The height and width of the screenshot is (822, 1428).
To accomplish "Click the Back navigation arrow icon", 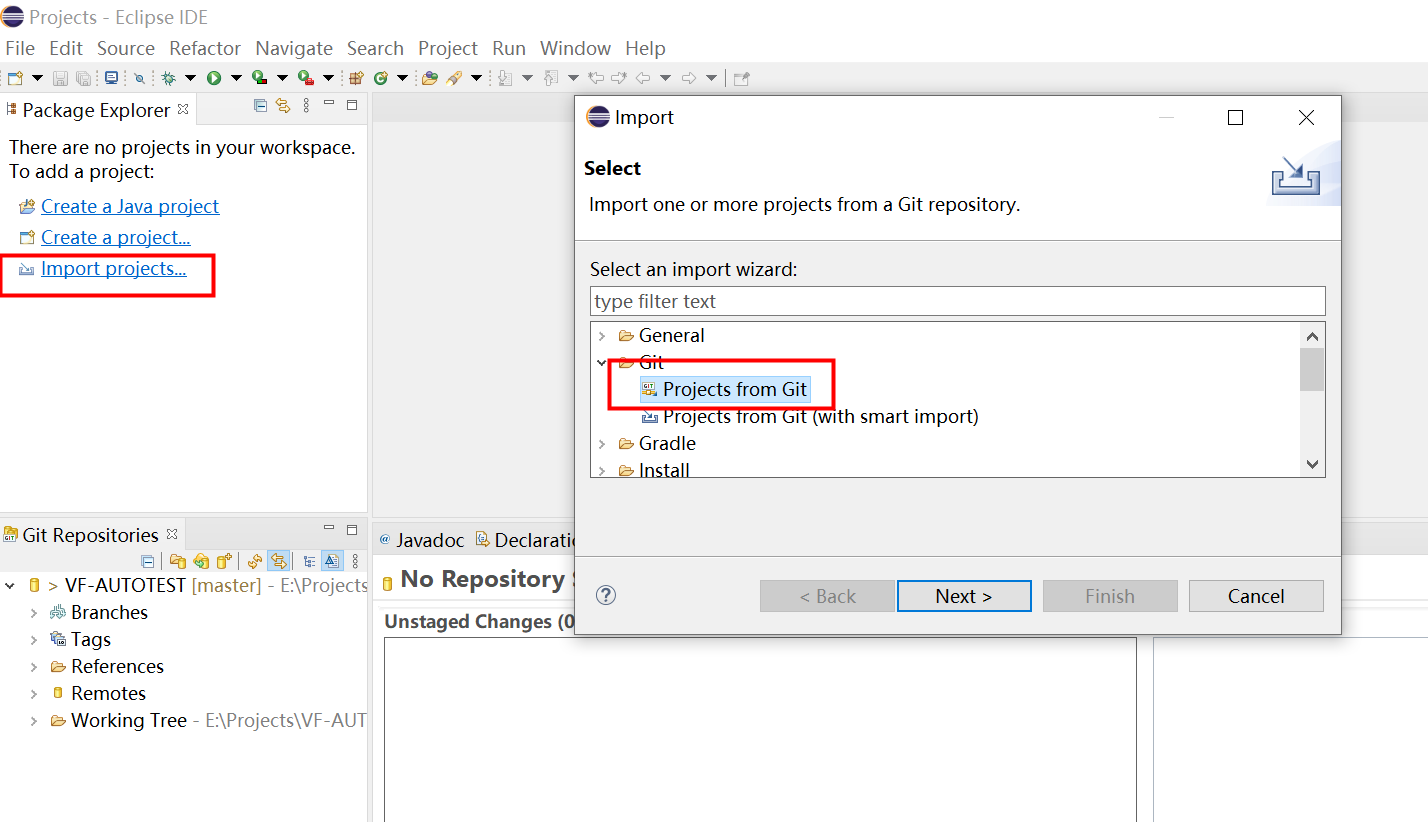I will click(643, 78).
